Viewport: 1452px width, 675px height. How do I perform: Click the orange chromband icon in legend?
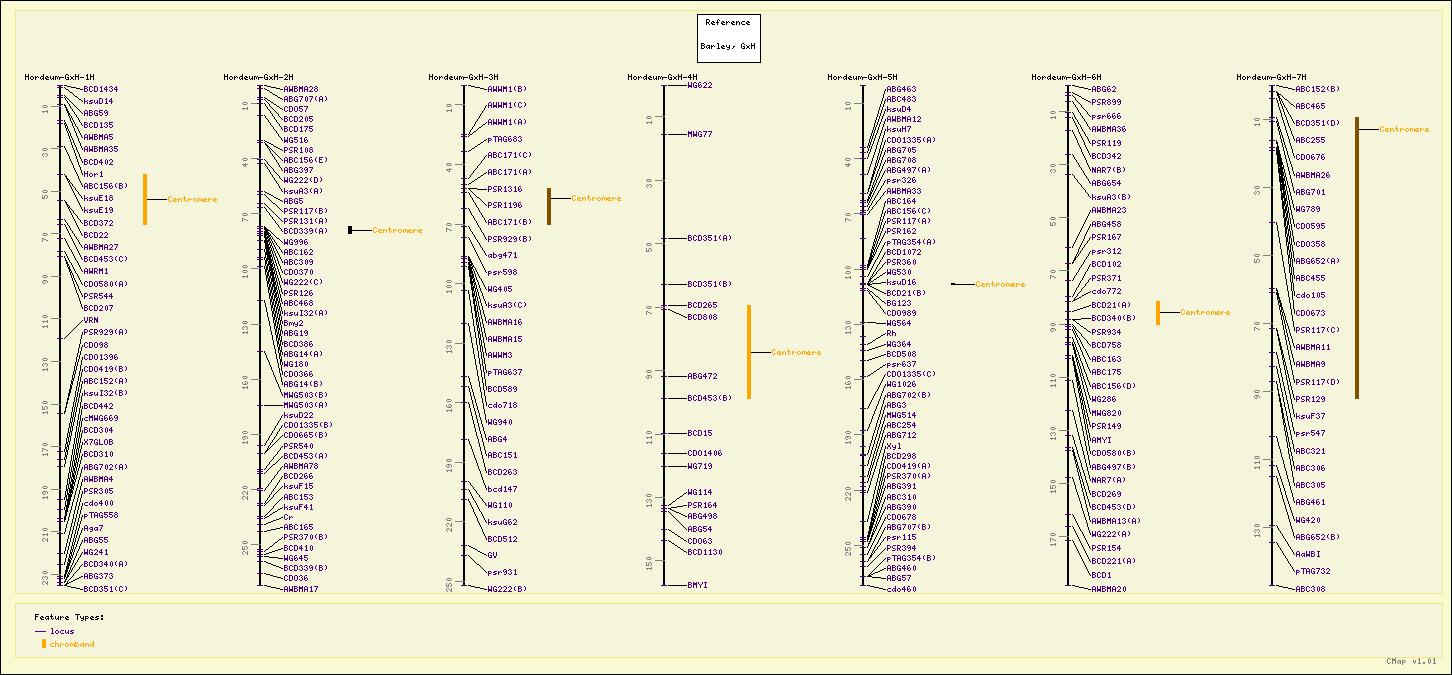[x=43, y=644]
